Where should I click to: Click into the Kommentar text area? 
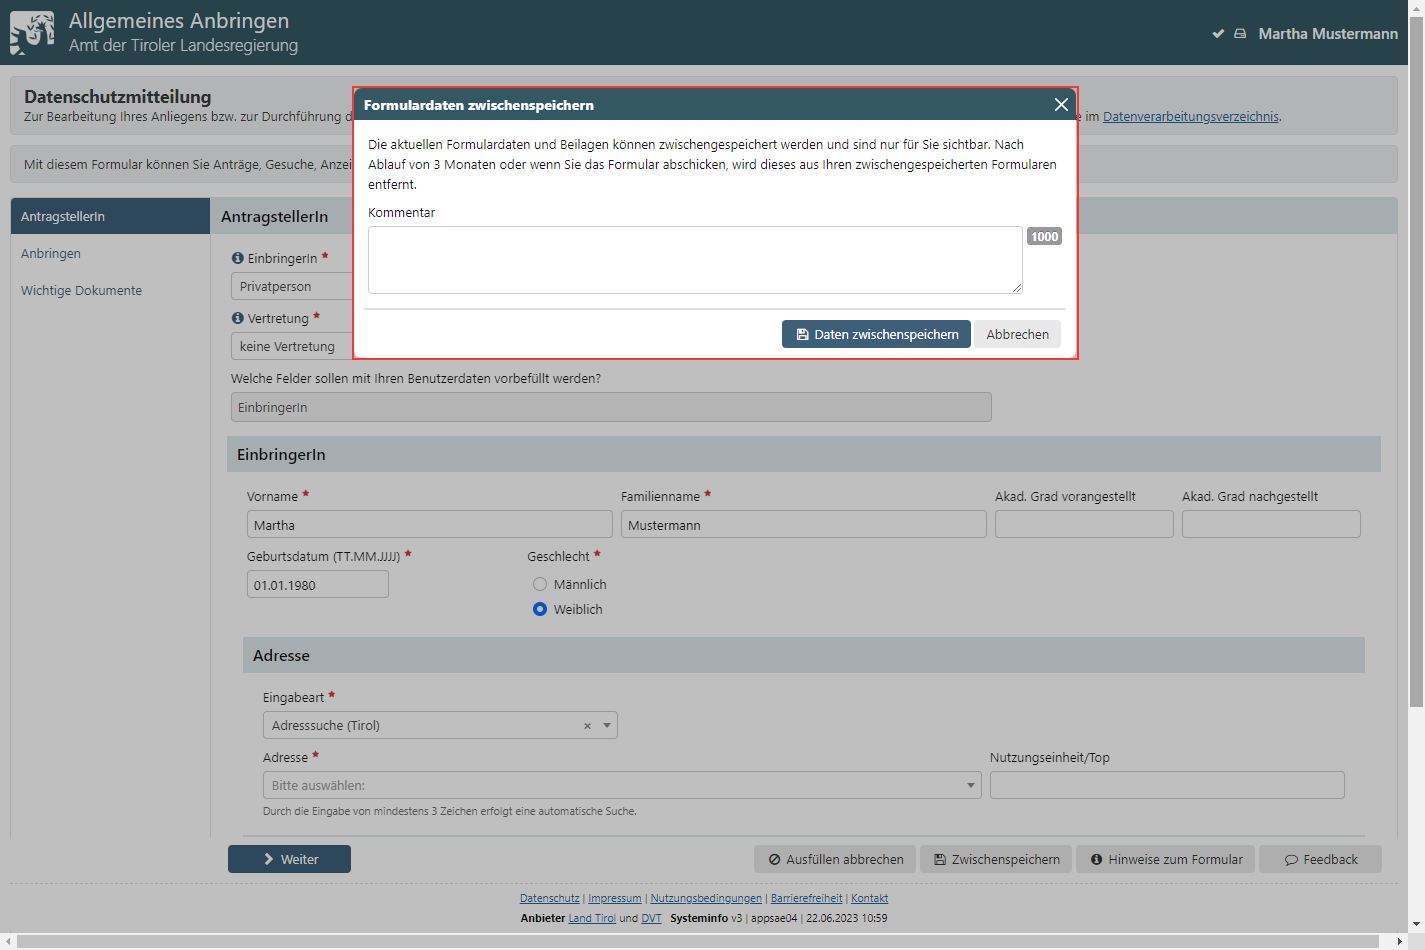point(695,260)
